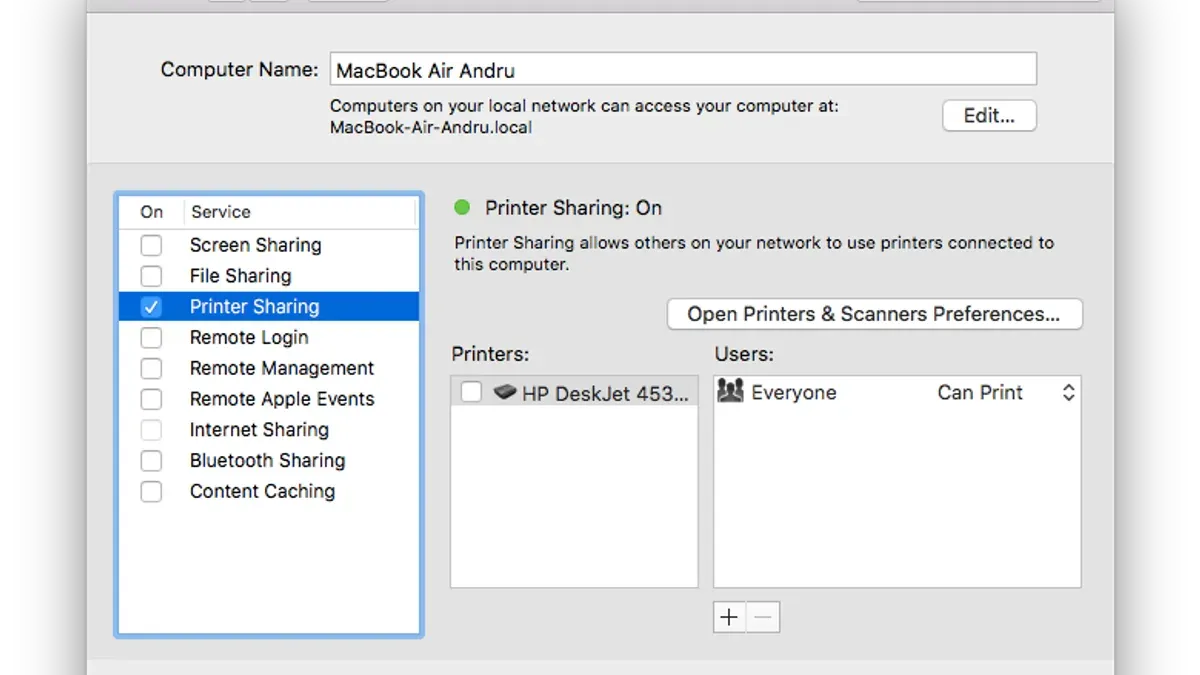This screenshot has height=675, width=1200.
Task: Select the Everyone user entry
Action: [794, 393]
